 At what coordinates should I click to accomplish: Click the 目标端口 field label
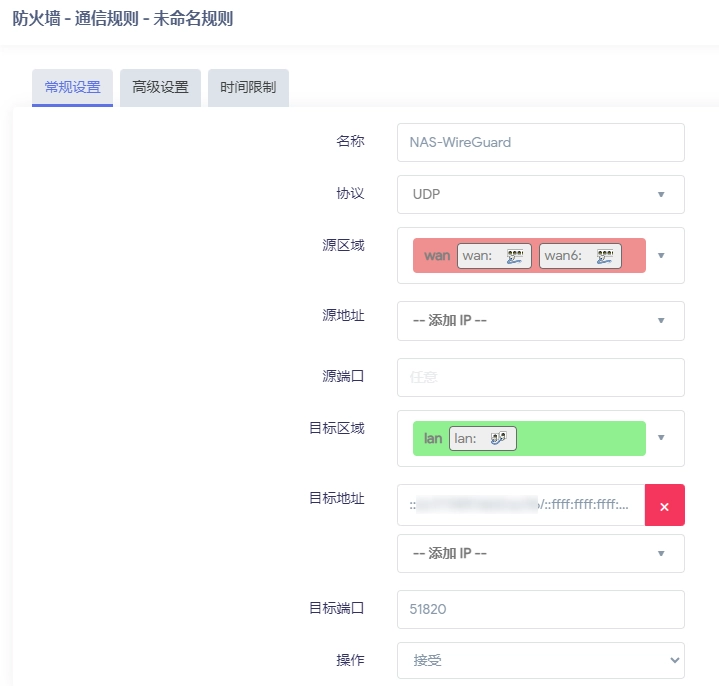[x=337, y=608]
